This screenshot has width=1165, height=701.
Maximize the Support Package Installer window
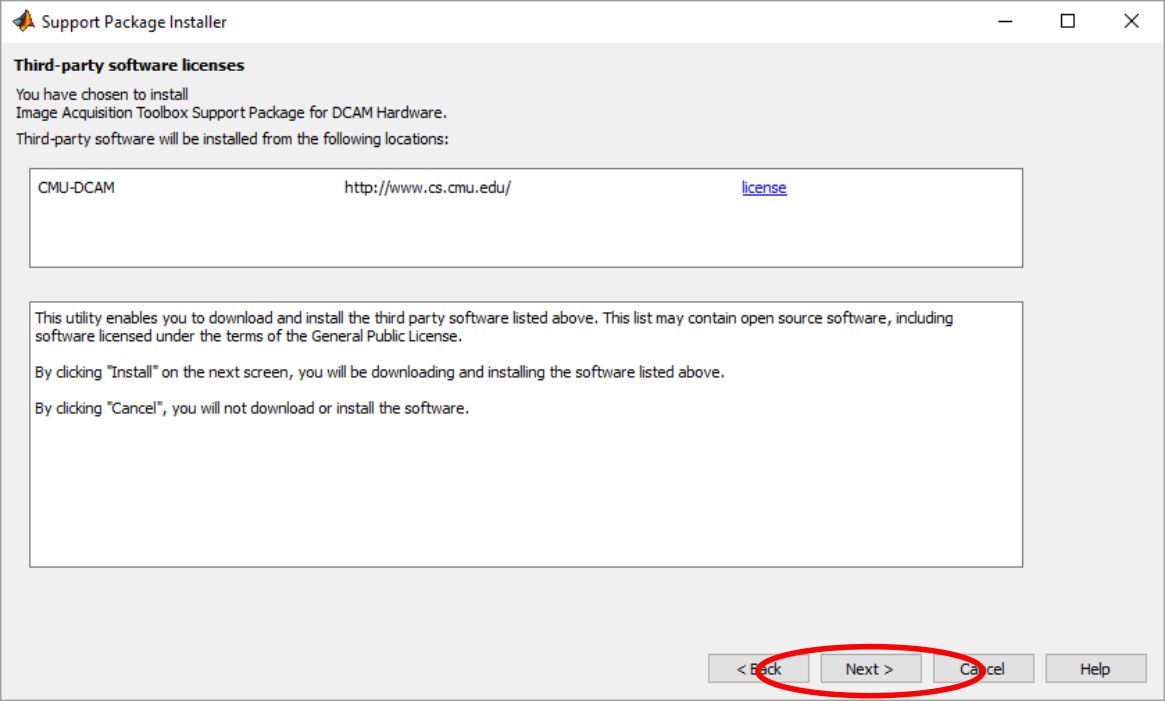pos(1068,21)
